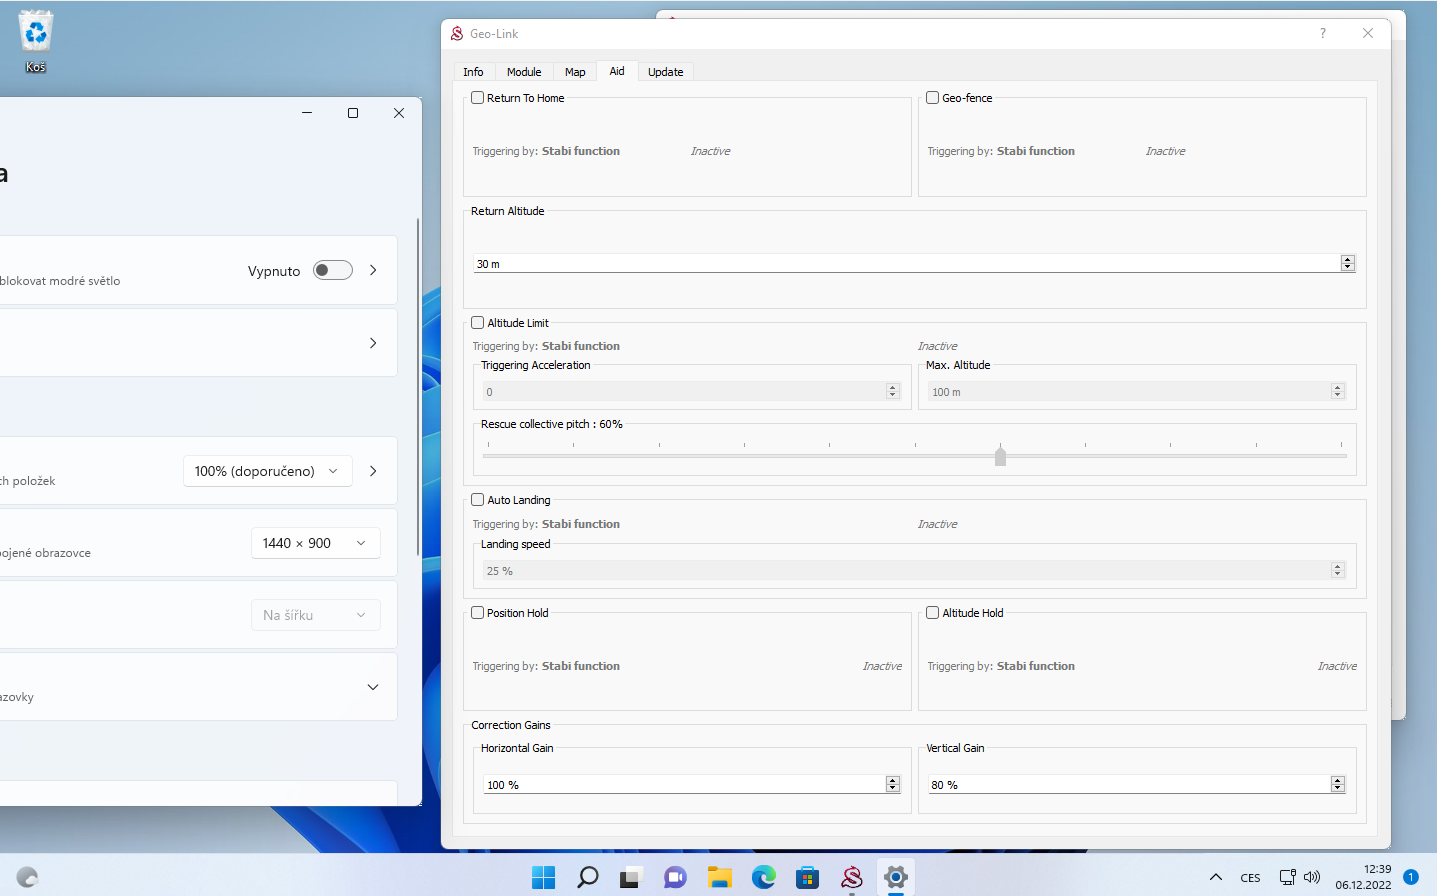Click the taskbar Search magnifier icon
Viewport: 1437px width, 896px height.
587,877
